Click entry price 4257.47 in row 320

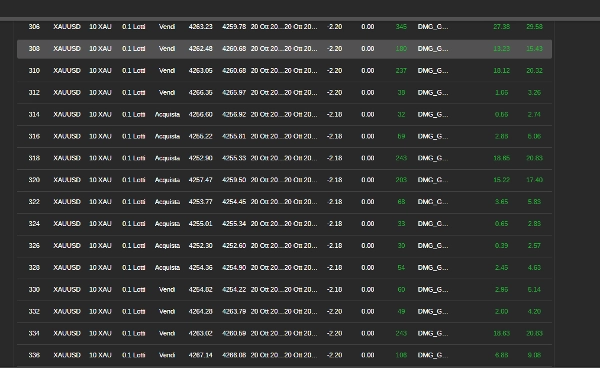coord(201,180)
